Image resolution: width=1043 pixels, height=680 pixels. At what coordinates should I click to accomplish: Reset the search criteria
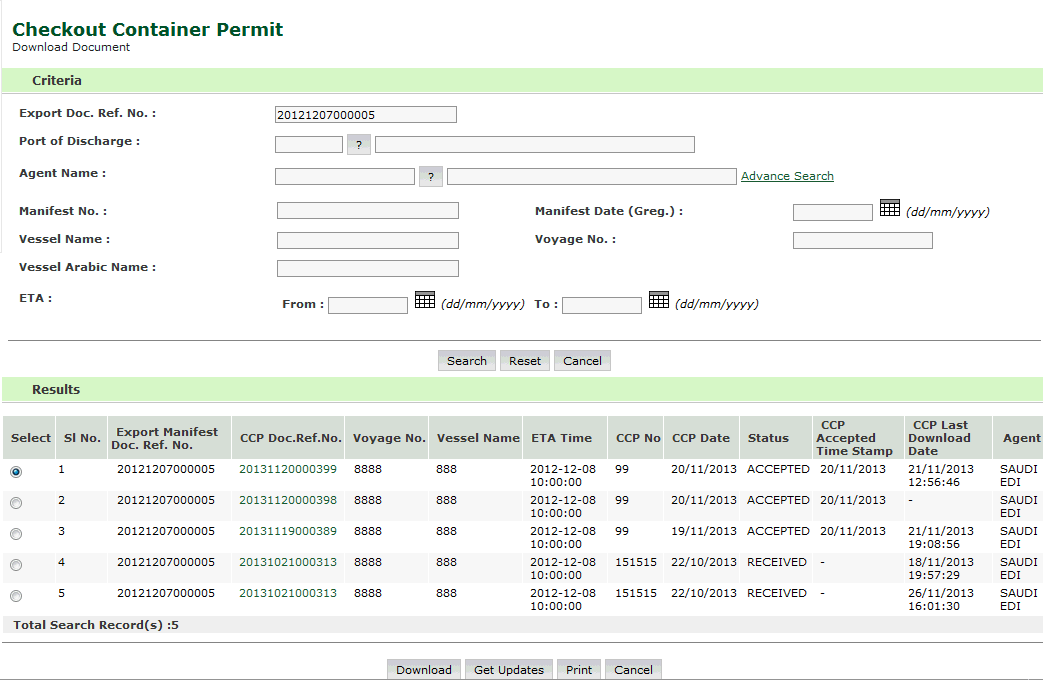tap(524, 361)
